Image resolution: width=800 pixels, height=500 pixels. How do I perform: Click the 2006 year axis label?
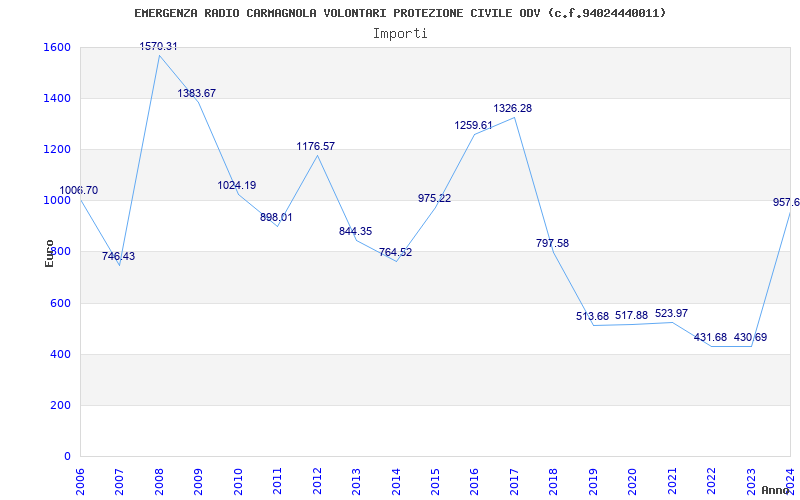click(x=80, y=481)
